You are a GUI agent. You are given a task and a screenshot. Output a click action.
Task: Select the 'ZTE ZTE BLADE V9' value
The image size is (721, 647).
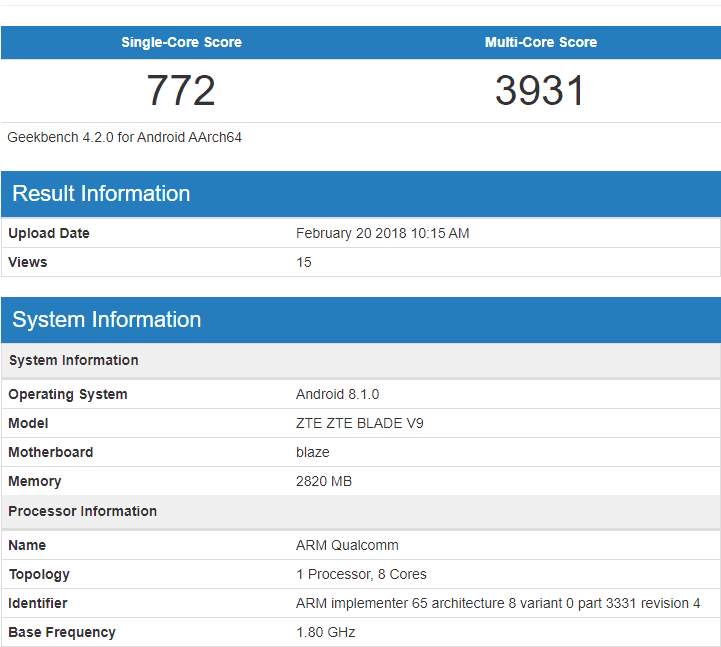360,423
